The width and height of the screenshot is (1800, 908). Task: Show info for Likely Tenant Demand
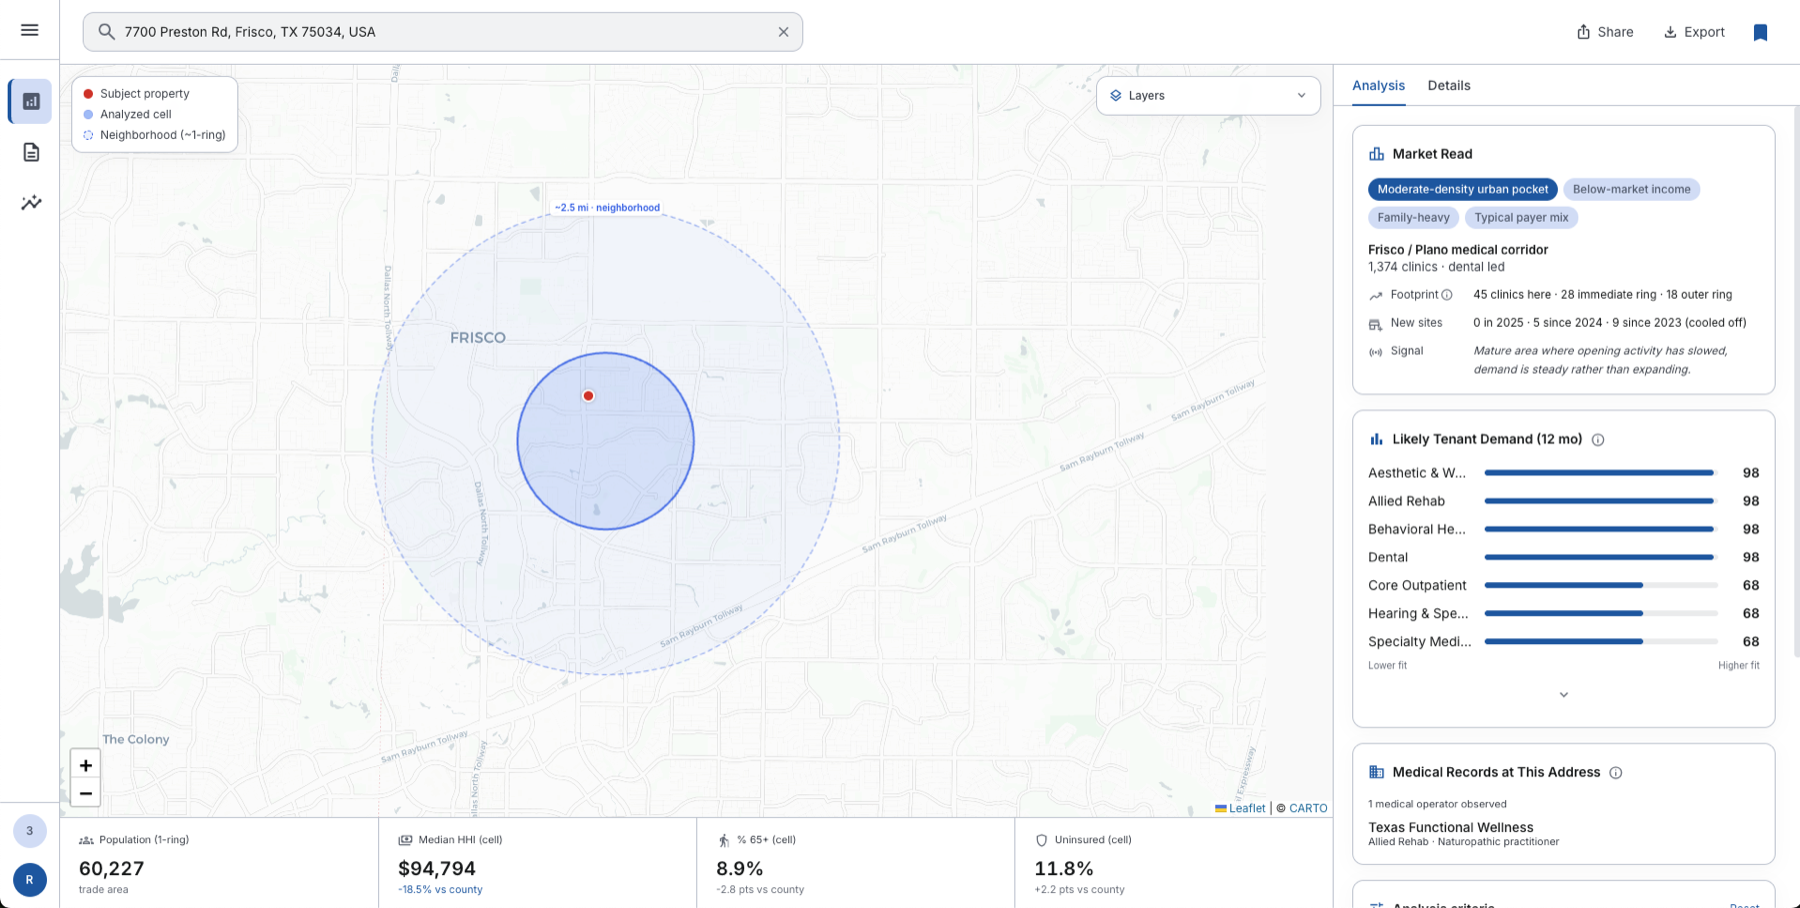tap(1598, 440)
